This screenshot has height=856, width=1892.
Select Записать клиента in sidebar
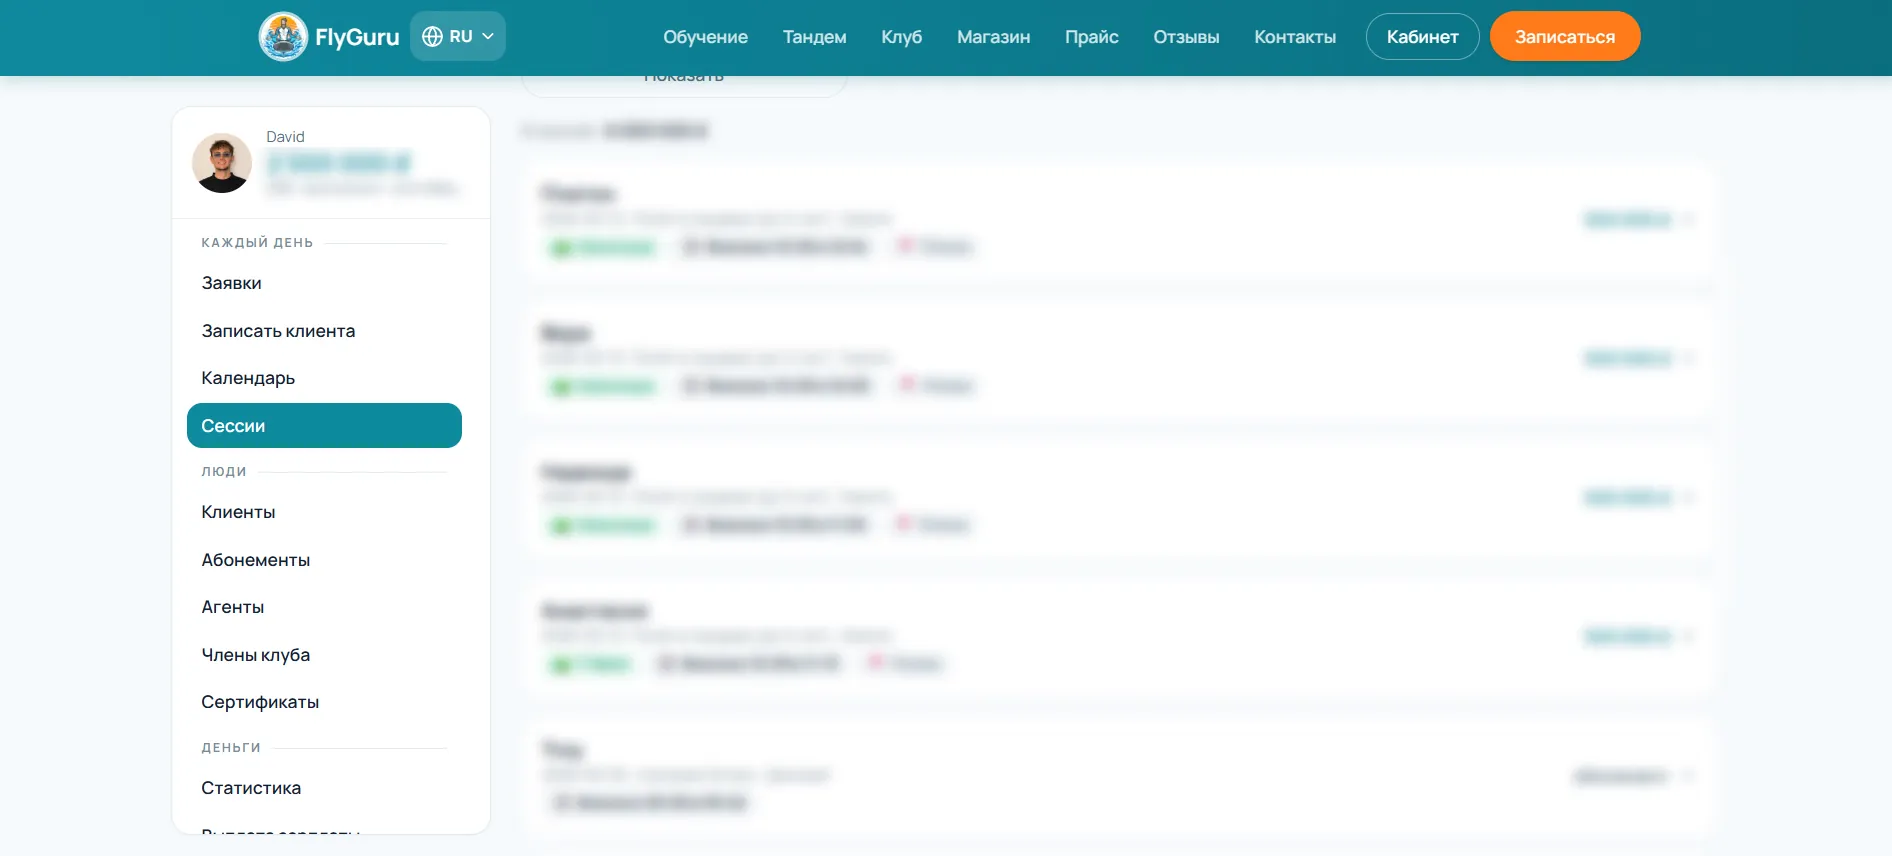324,331
